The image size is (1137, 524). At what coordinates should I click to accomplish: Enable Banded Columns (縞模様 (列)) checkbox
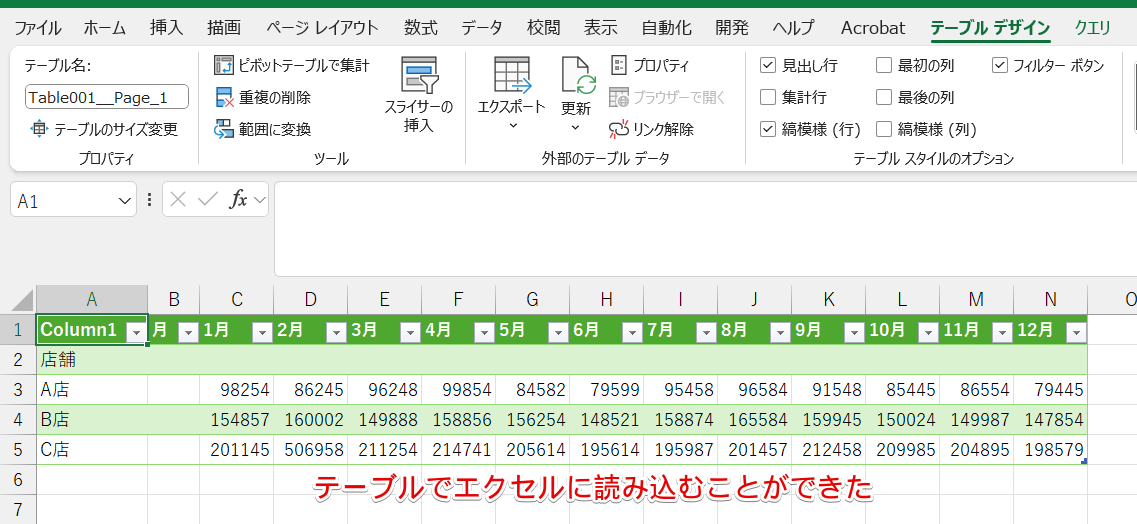(884, 129)
